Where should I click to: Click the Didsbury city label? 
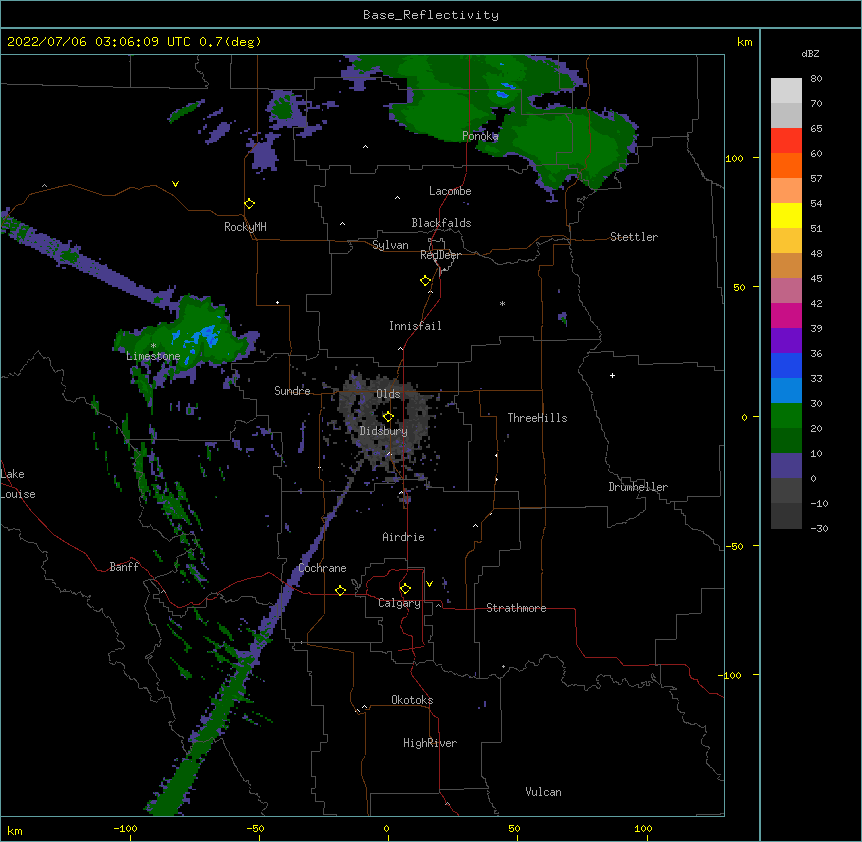point(384,431)
